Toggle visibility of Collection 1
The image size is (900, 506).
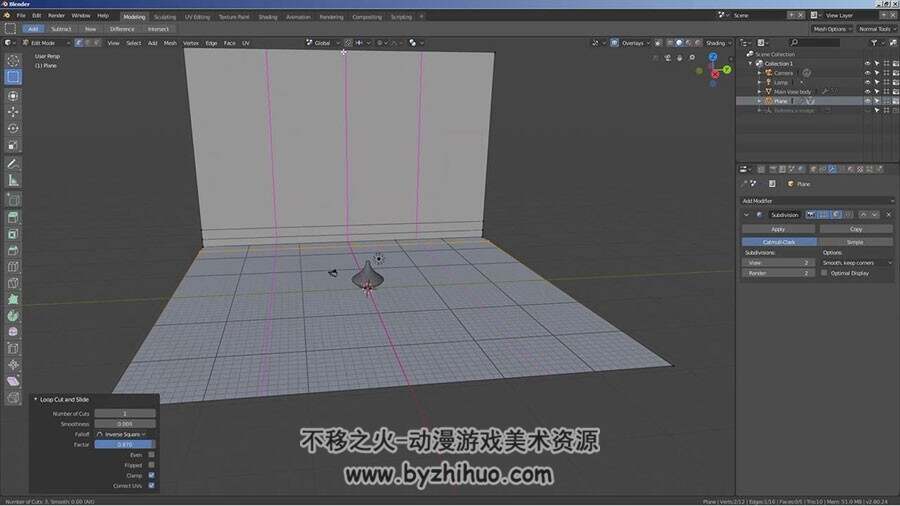coord(867,64)
